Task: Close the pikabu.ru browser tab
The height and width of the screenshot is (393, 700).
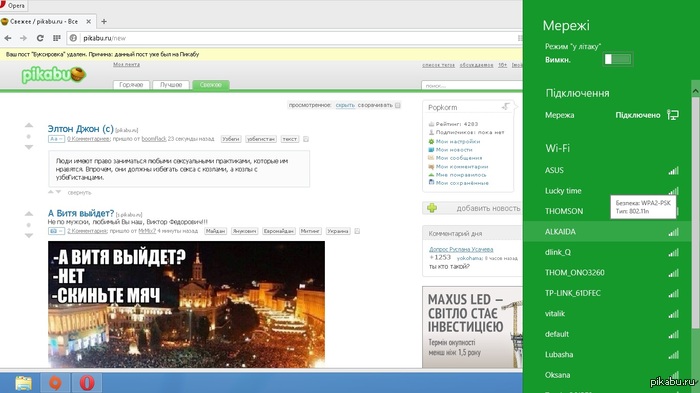Action: tap(88, 21)
